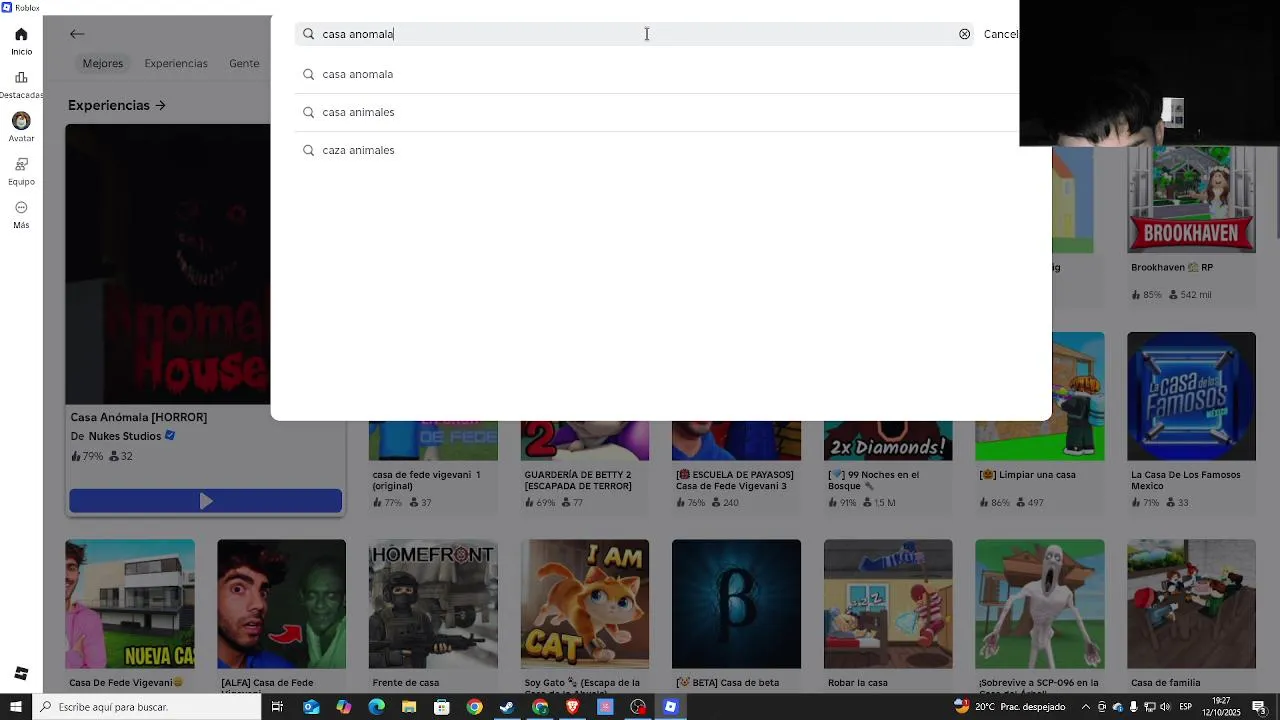Click the search field containing 'casa anomala'
1280x720 pixels.
click(634, 34)
